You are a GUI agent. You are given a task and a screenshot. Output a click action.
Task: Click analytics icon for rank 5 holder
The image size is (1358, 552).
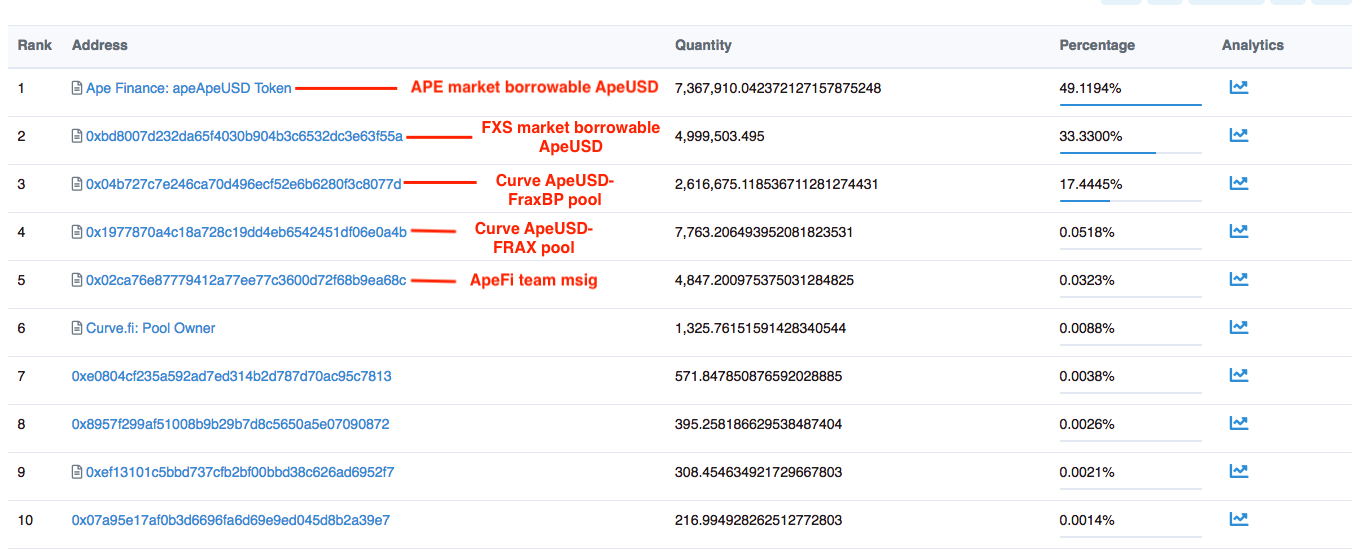(1238, 279)
